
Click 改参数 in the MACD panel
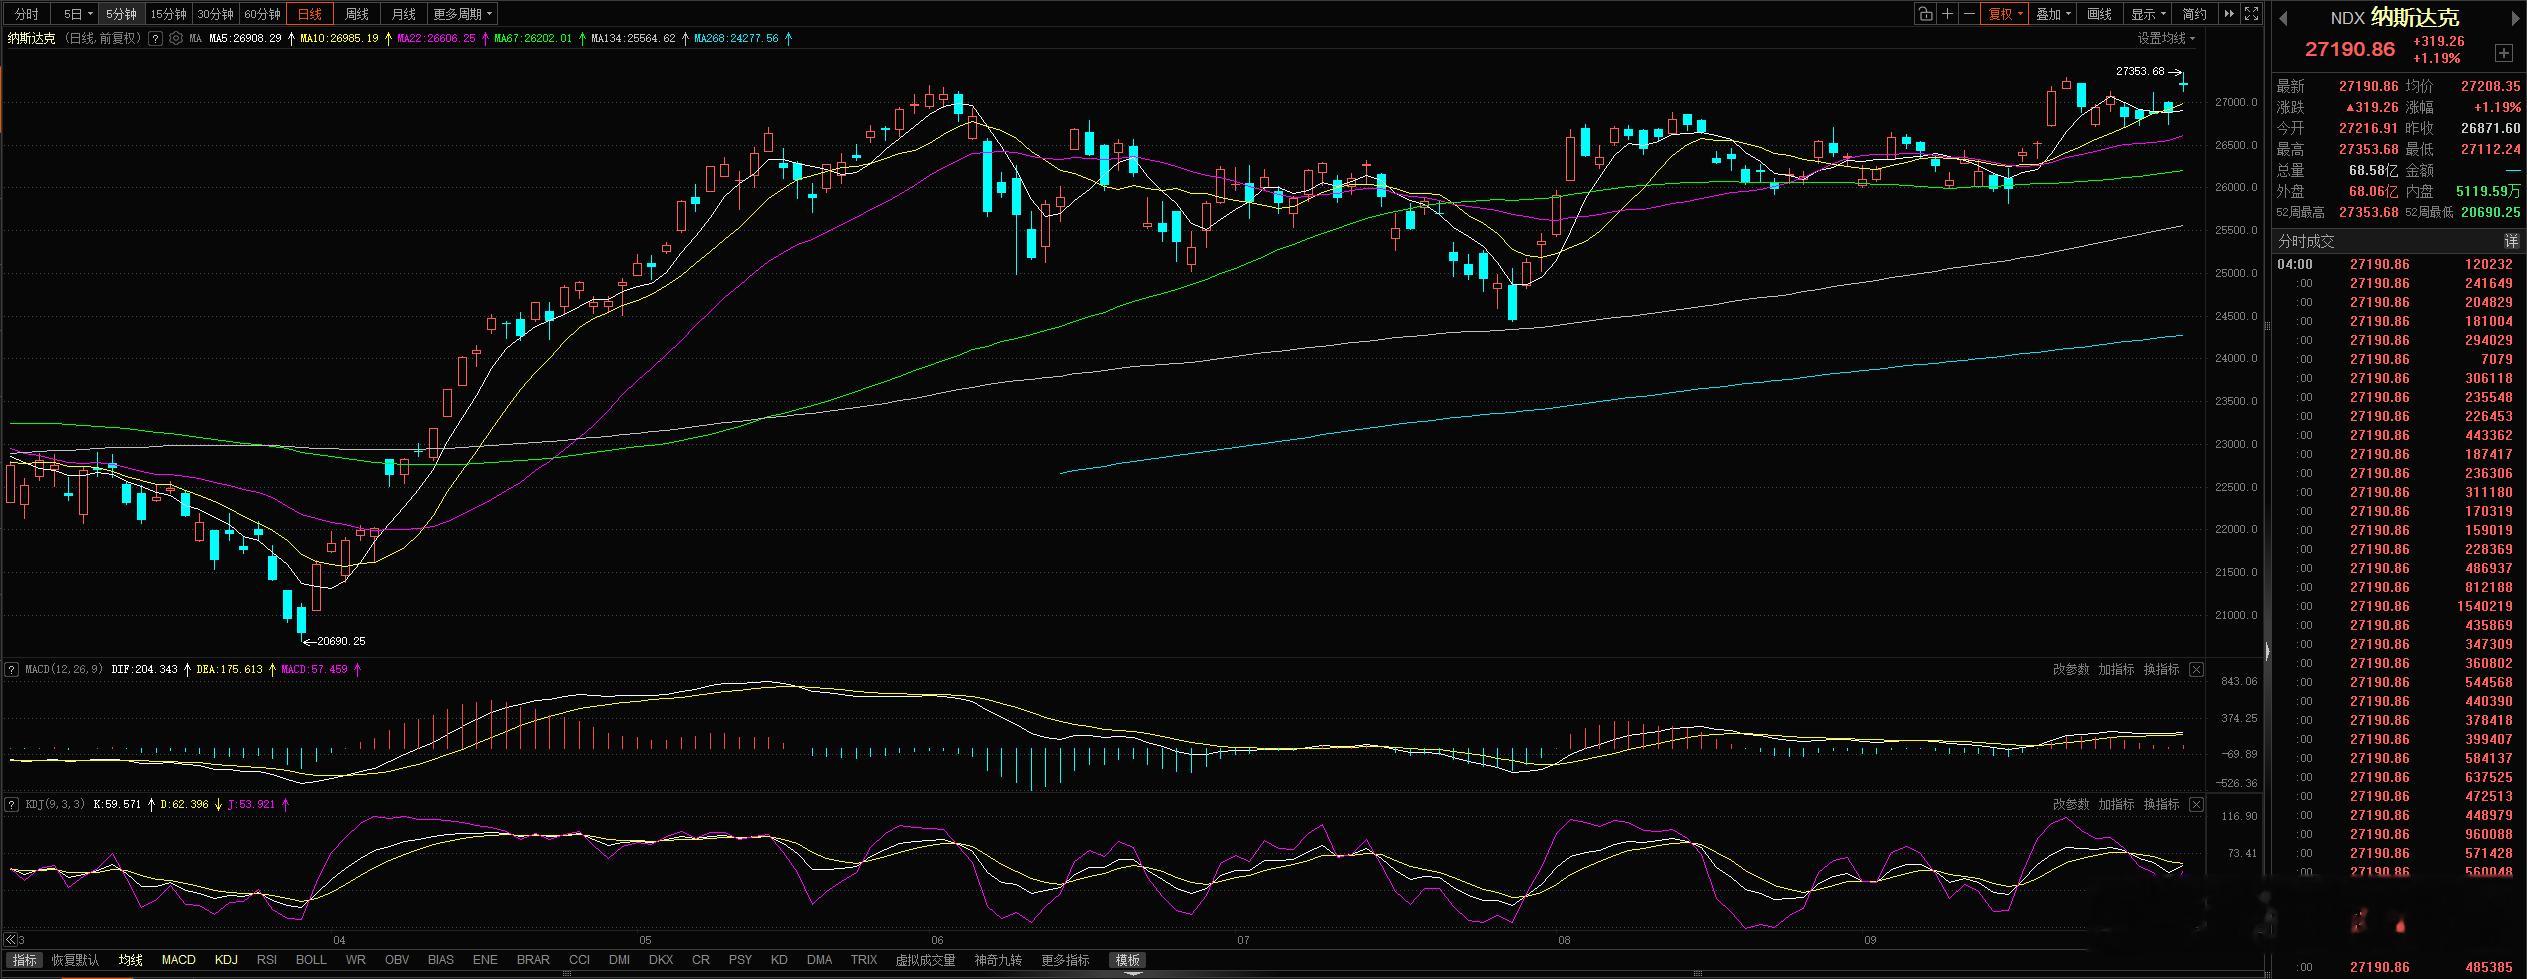(x=2071, y=669)
